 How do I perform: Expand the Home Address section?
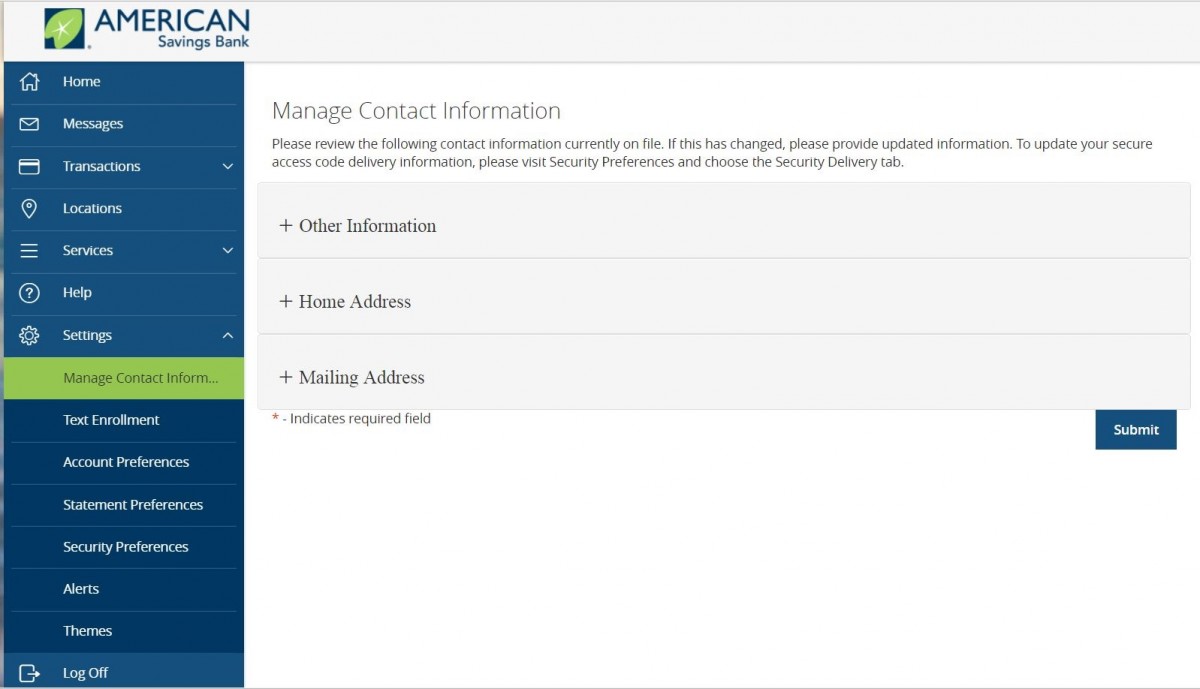tap(345, 302)
